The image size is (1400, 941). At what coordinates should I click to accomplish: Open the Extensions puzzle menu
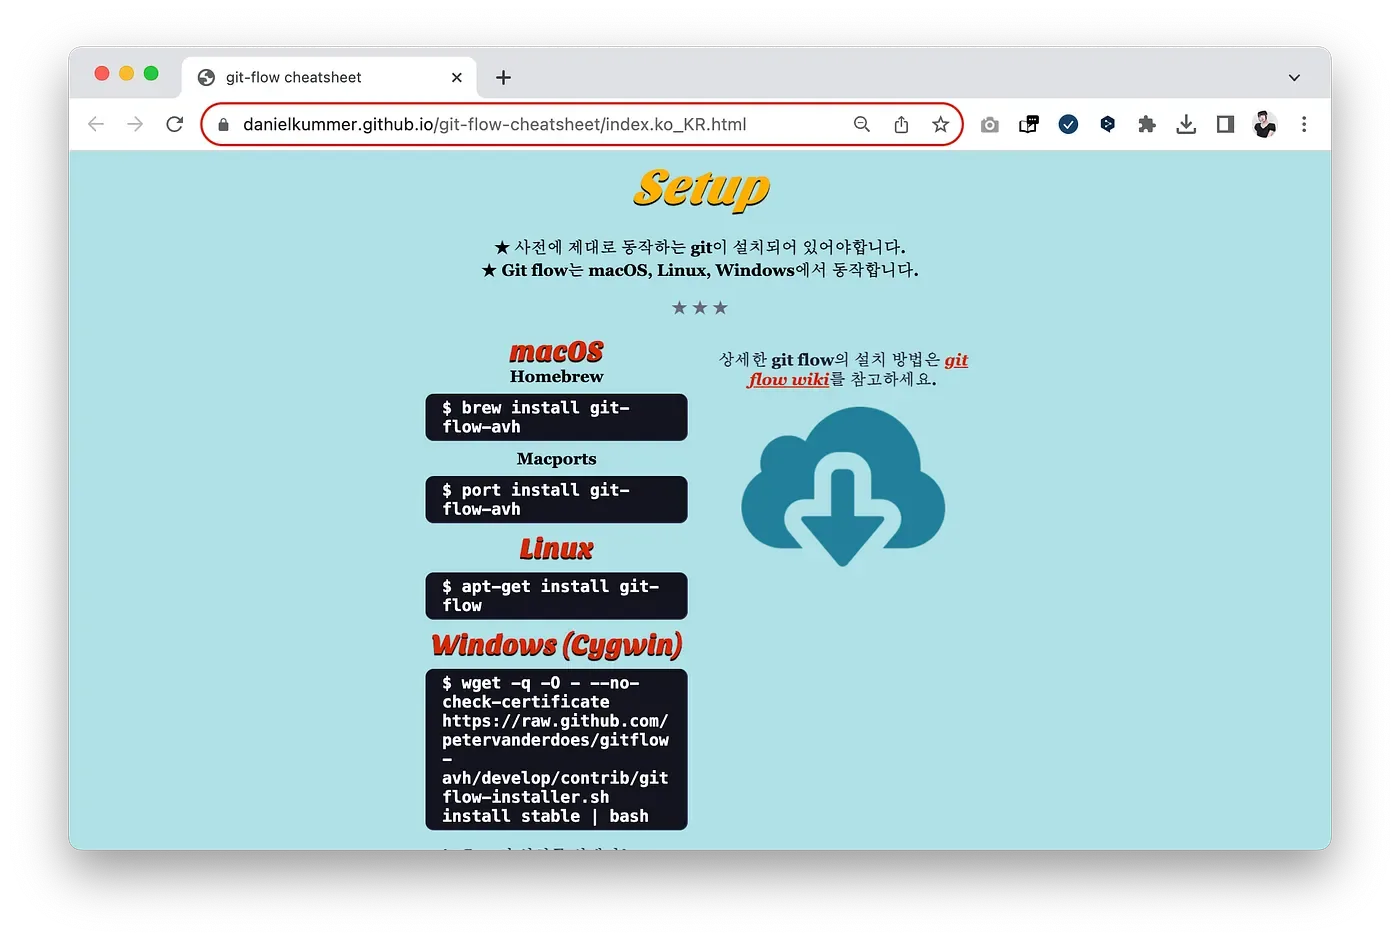[1147, 124]
